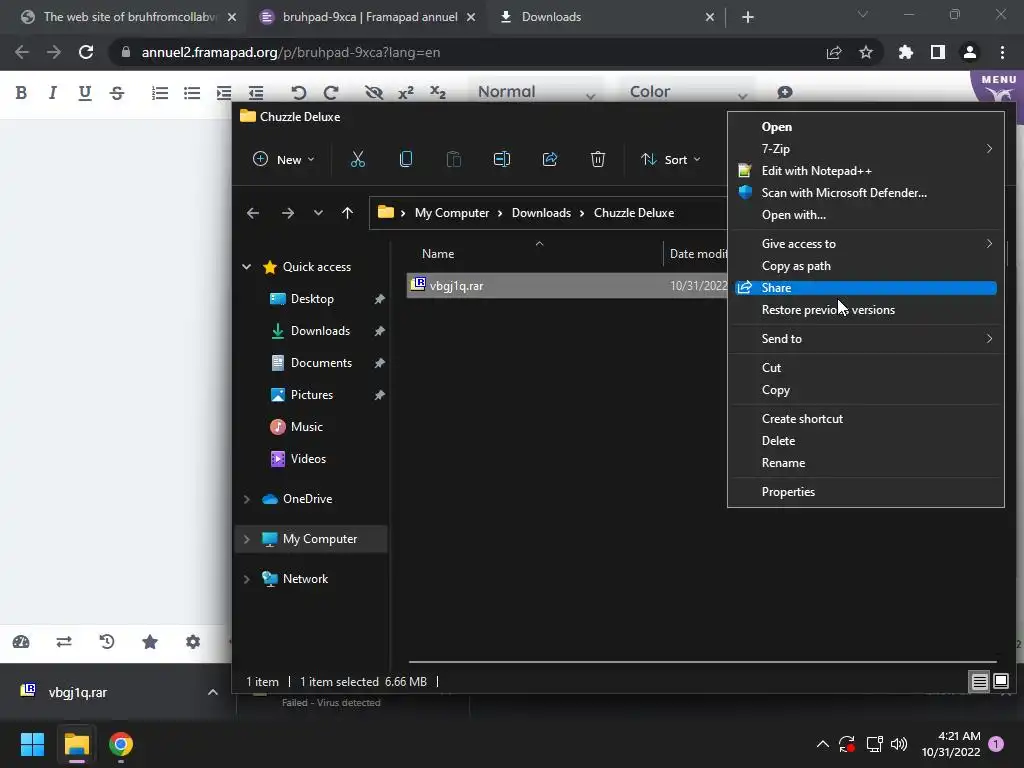Toggle italic formatting in Framapad toolbar
1024x768 pixels.
coord(52,93)
